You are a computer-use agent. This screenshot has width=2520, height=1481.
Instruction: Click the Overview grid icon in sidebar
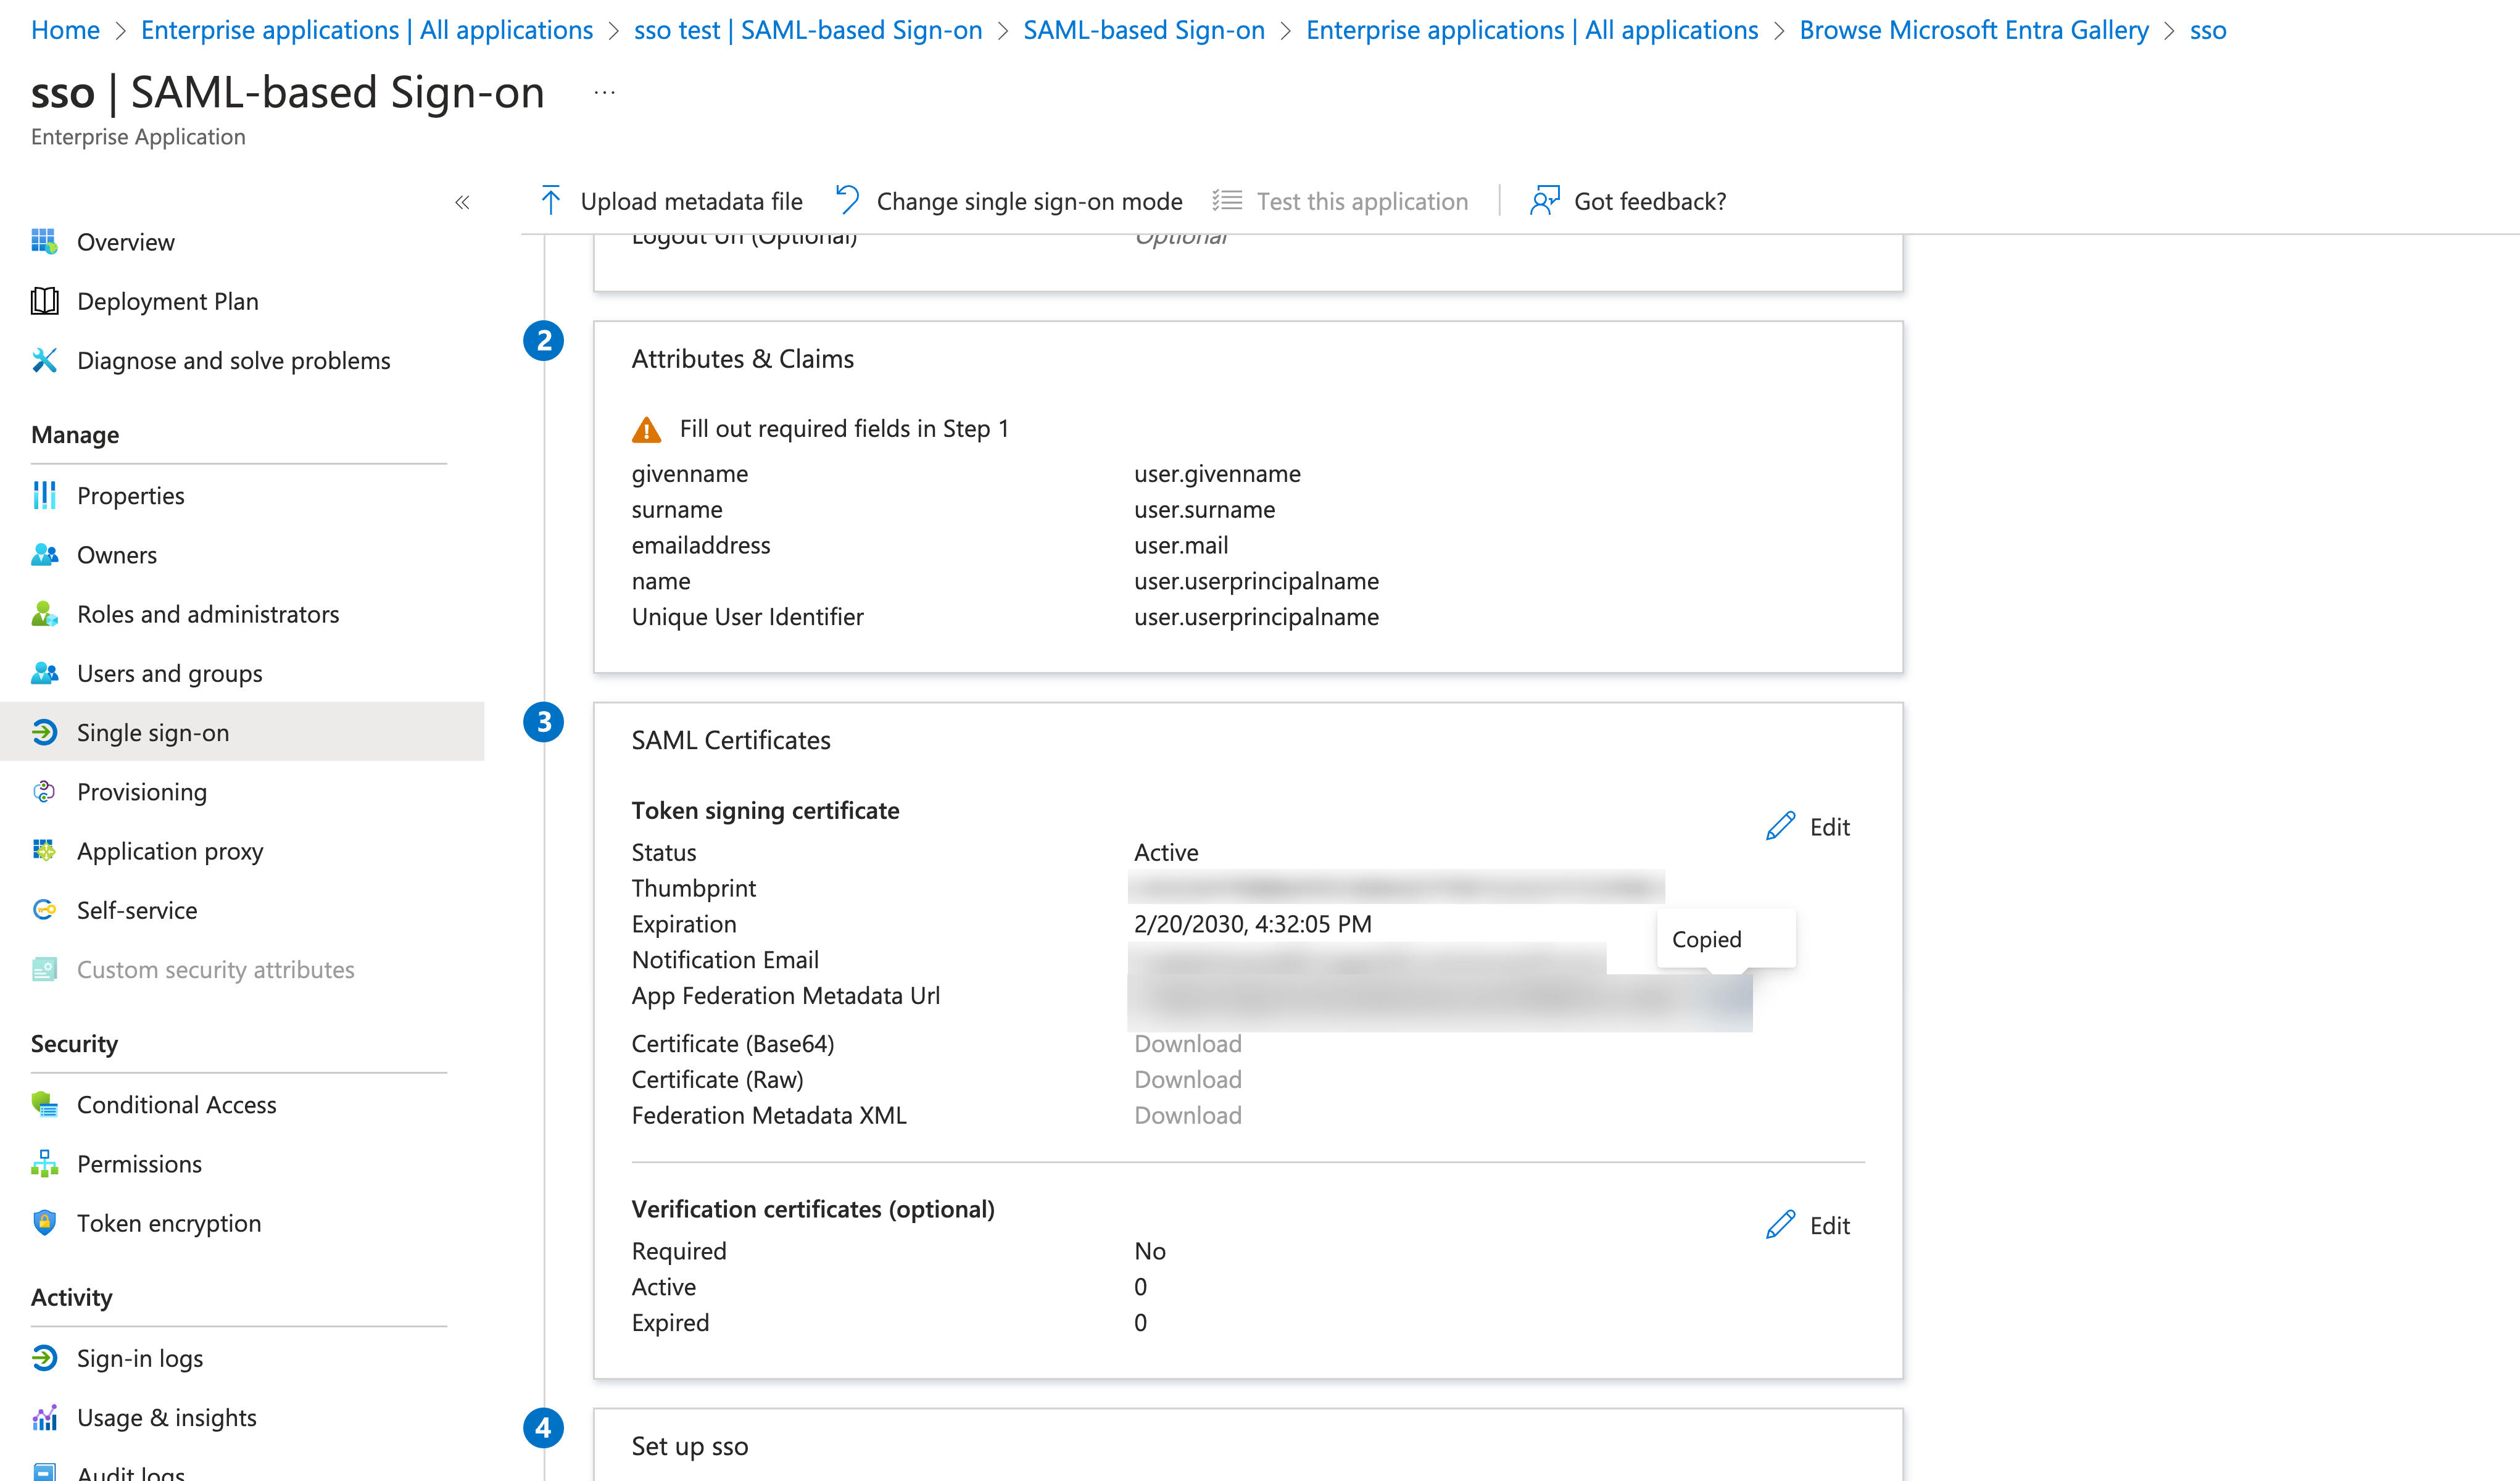click(x=44, y=242)
